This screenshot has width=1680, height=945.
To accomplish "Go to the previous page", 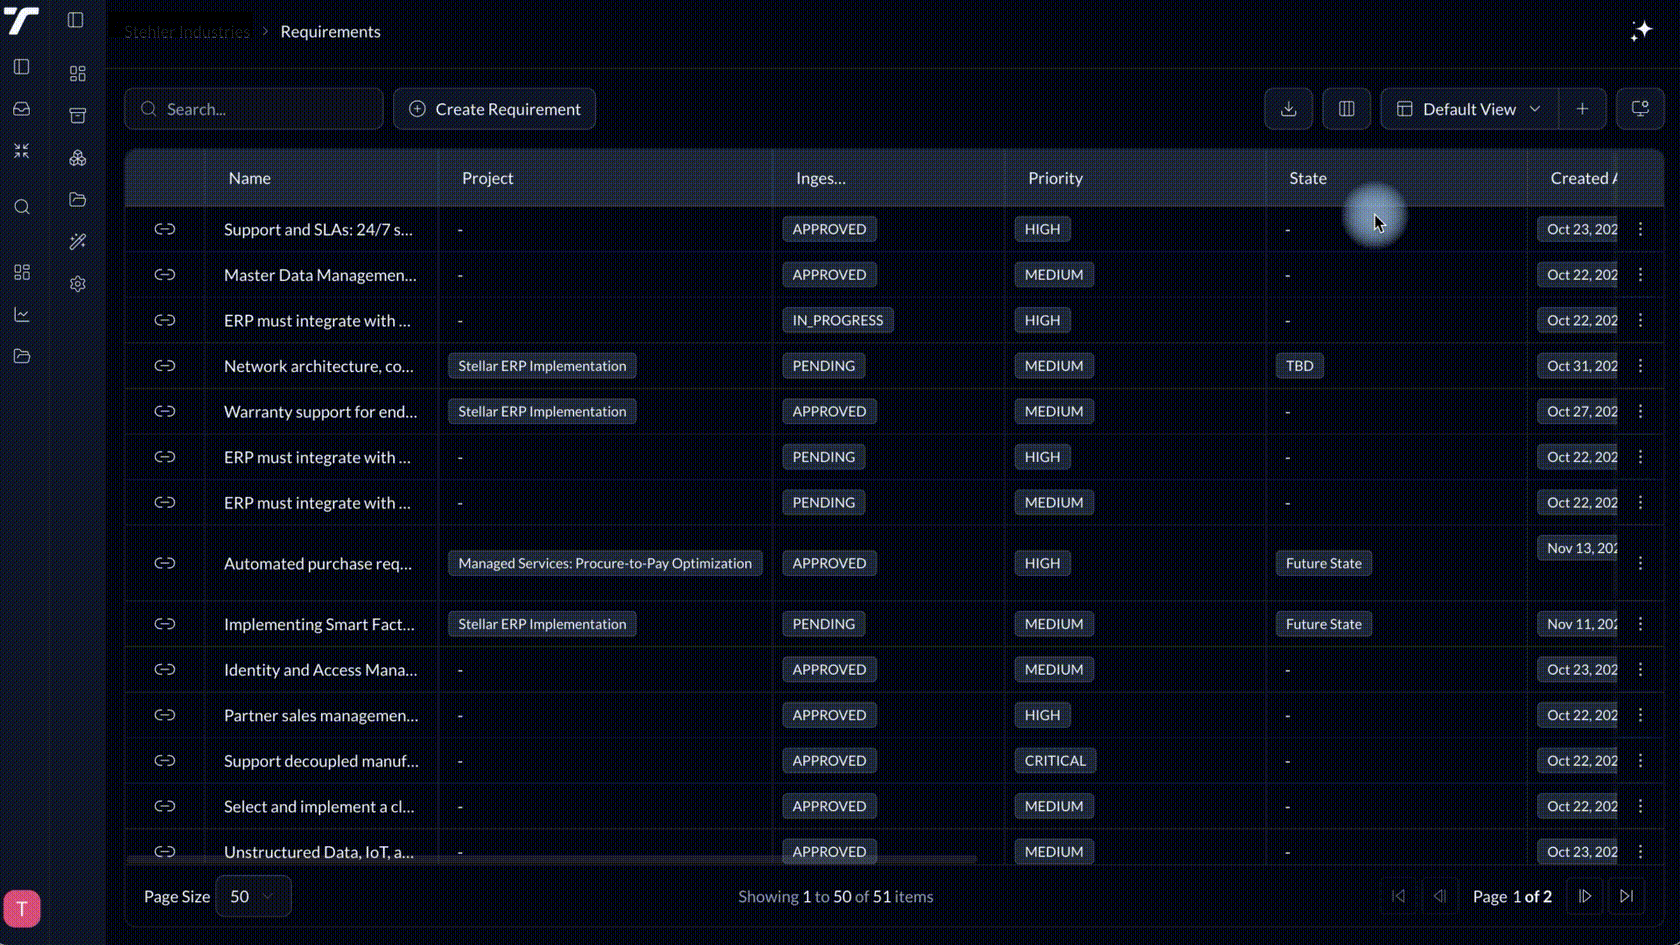I will 1440,896.
